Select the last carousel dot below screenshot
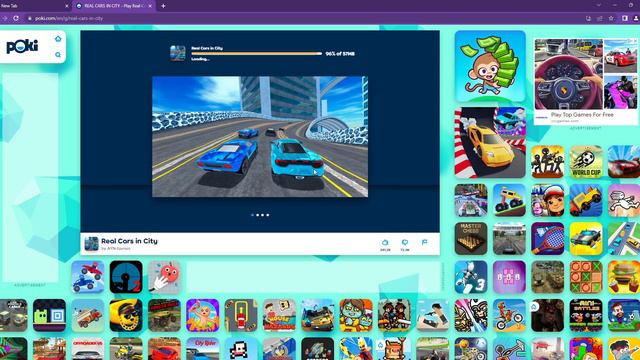The image size is (640, 360). point(268,215)
